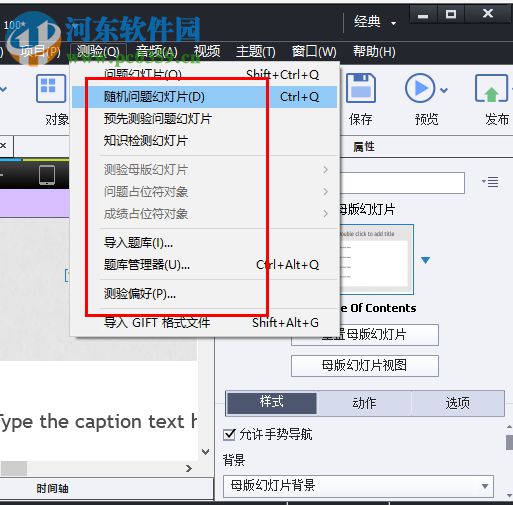Maximize the application window

[x=451, y=14]
